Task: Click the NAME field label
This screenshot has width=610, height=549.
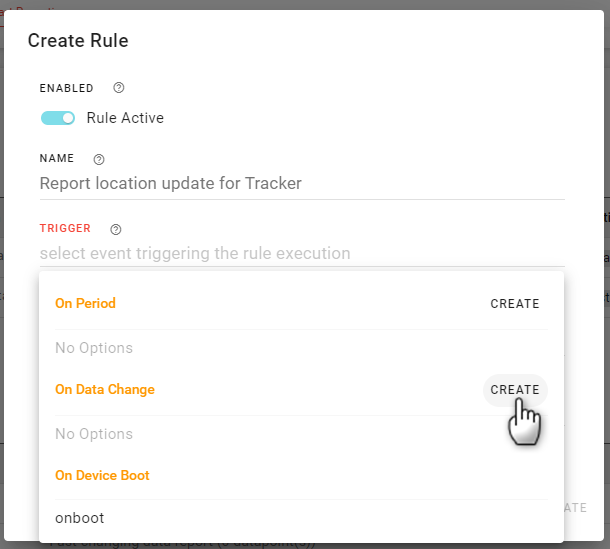Action: 57,159
